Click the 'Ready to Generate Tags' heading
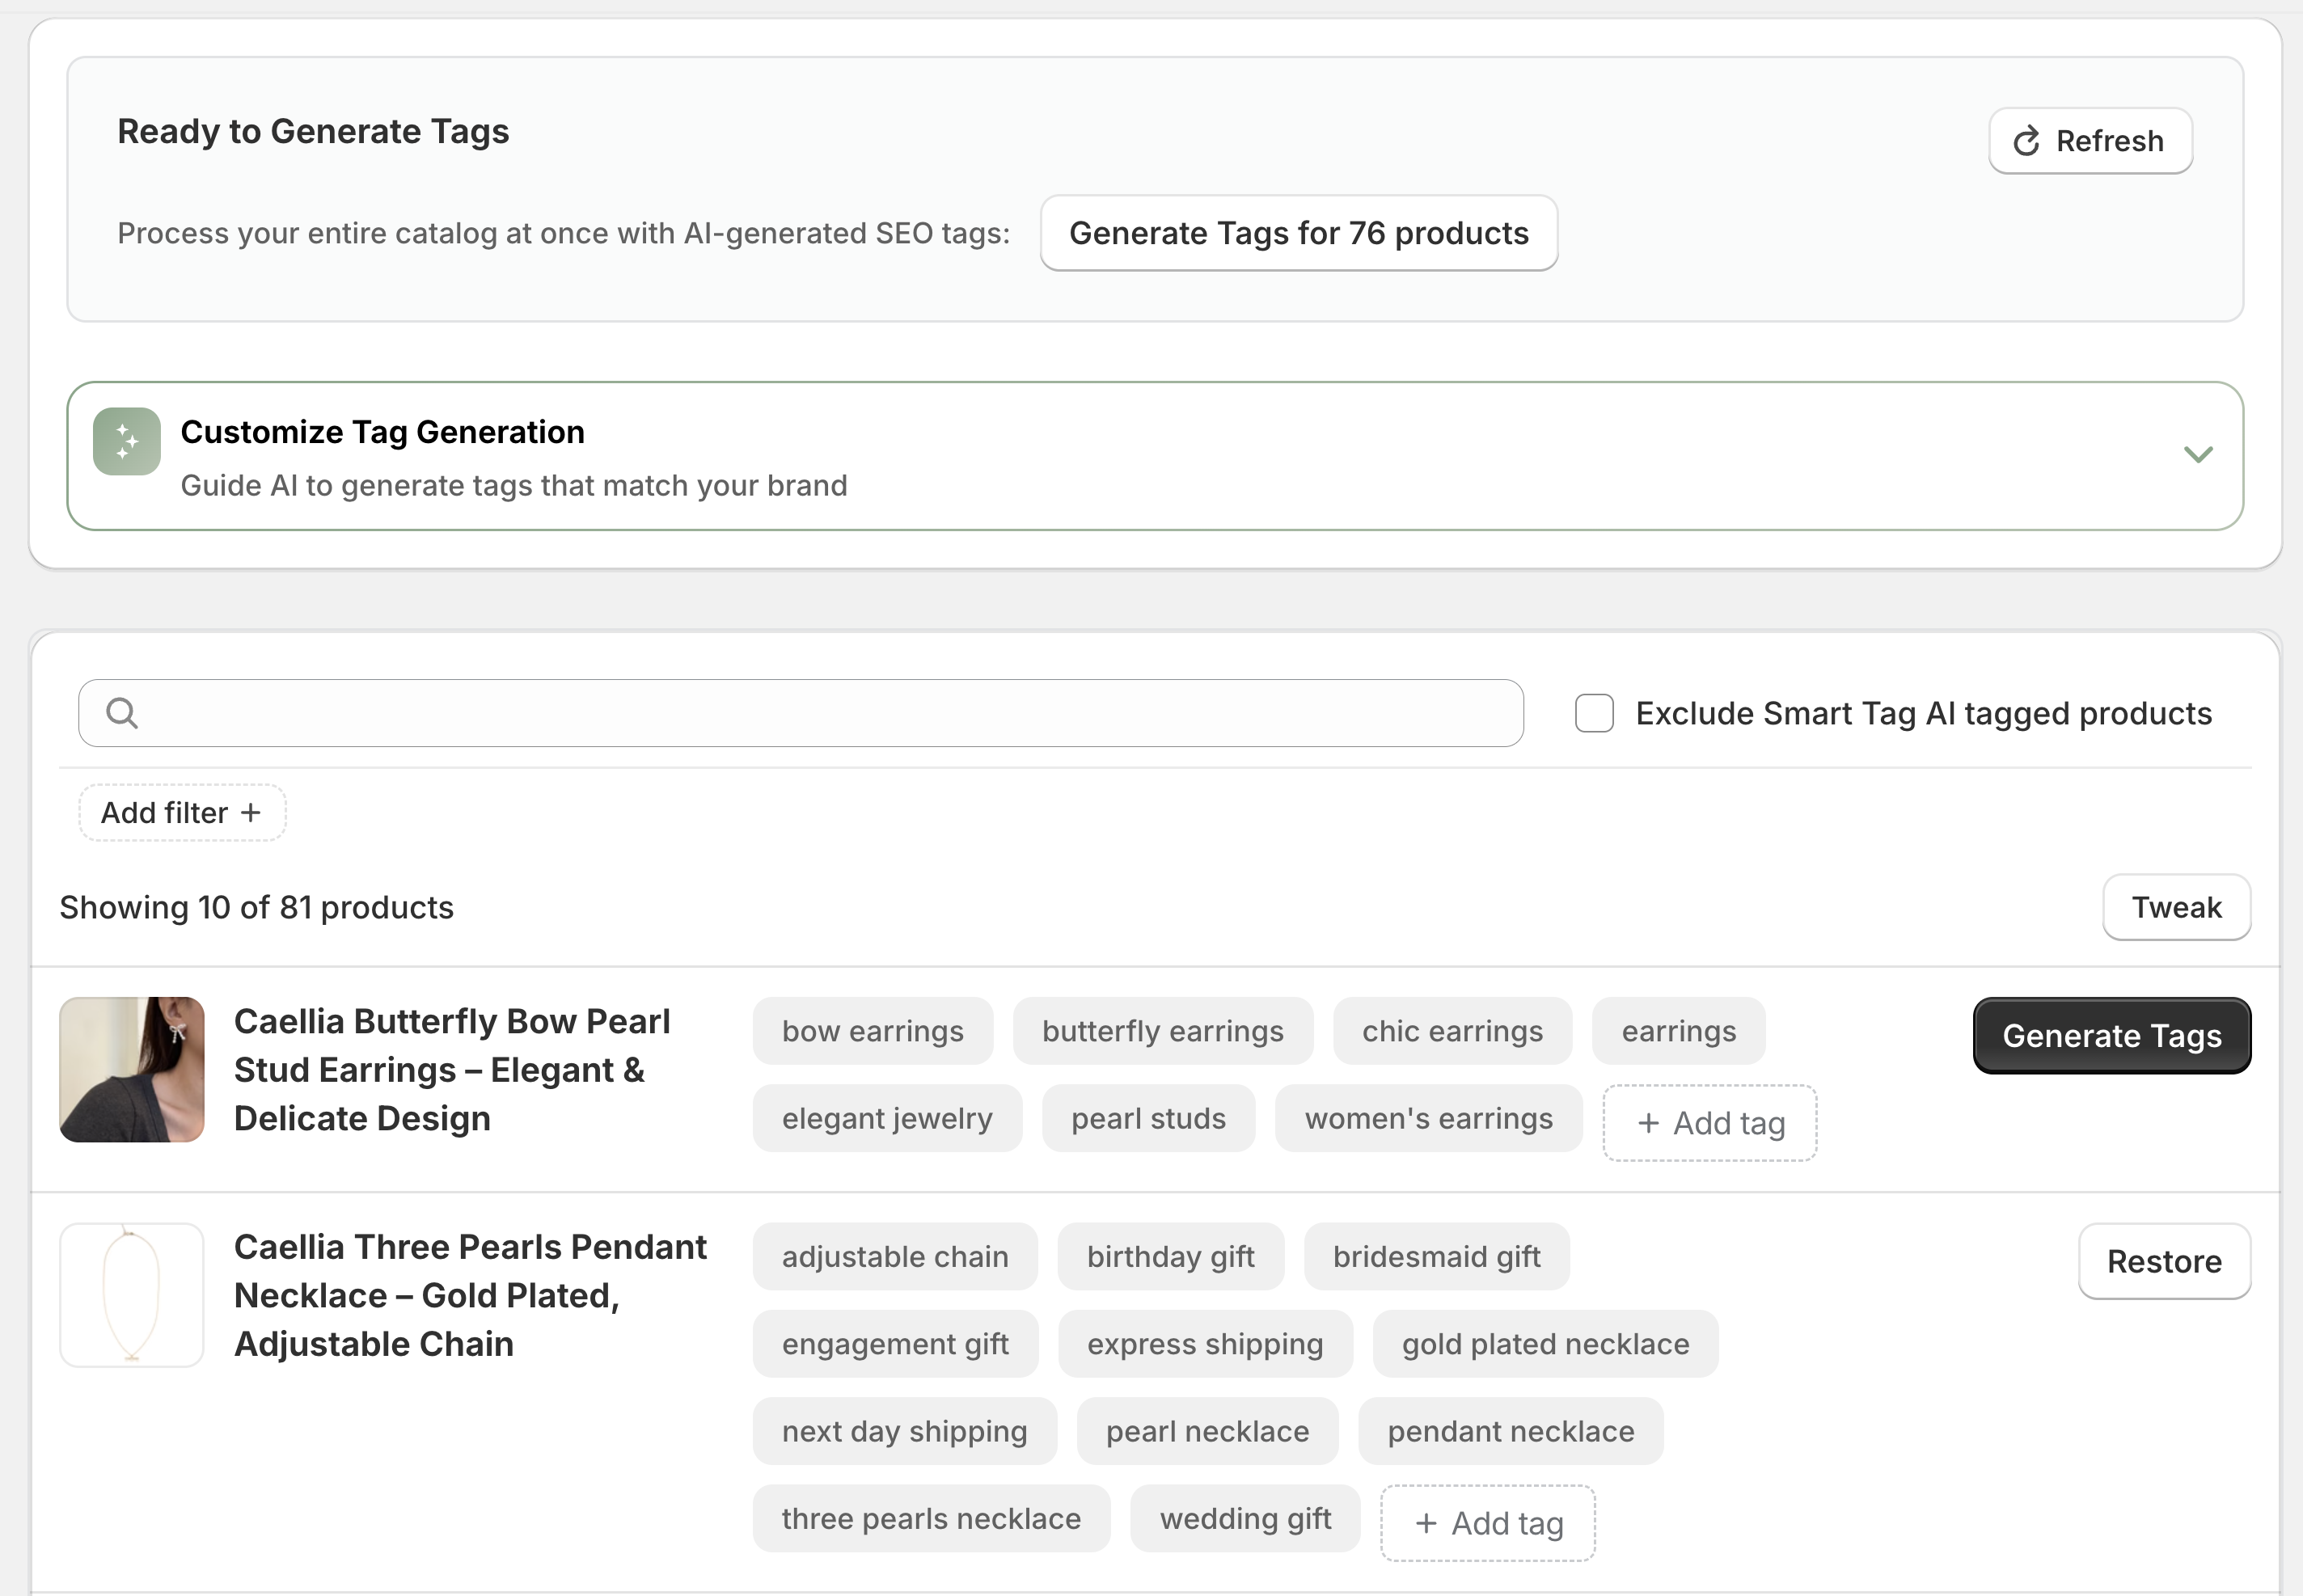Viewport: 2303px width, 1596px height. click(x=313, y=131)
